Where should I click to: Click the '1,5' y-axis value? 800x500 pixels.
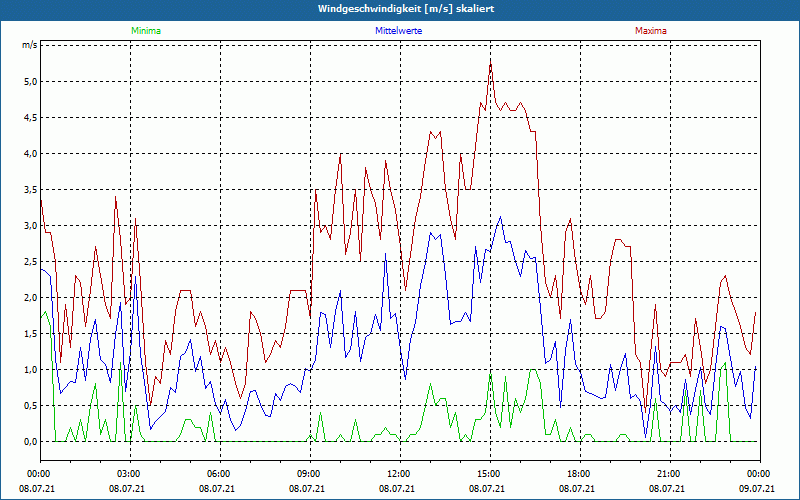pyautogui.click(x=31, y=334)
